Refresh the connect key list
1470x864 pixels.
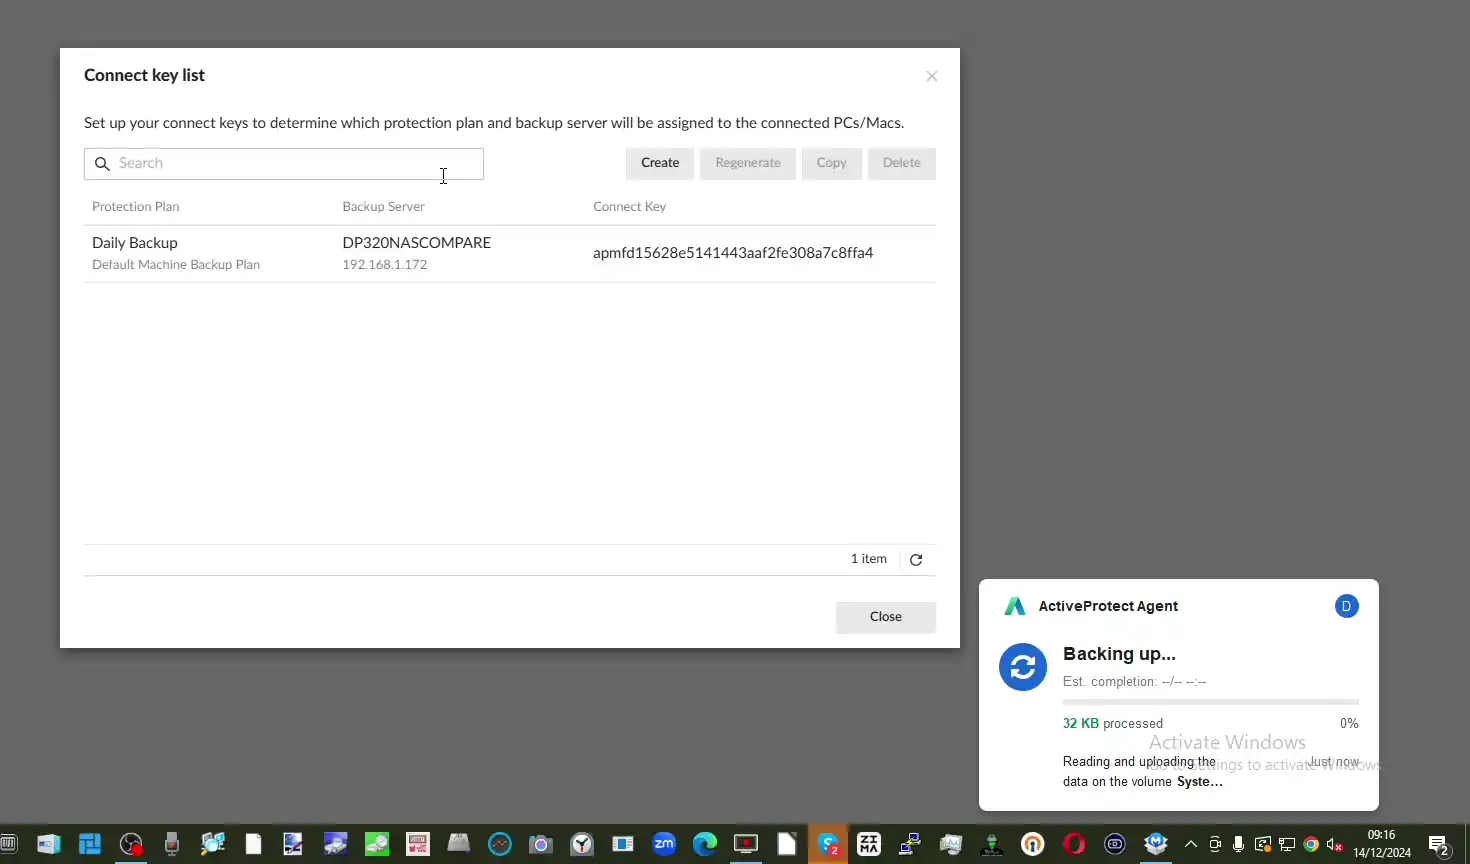915,559
